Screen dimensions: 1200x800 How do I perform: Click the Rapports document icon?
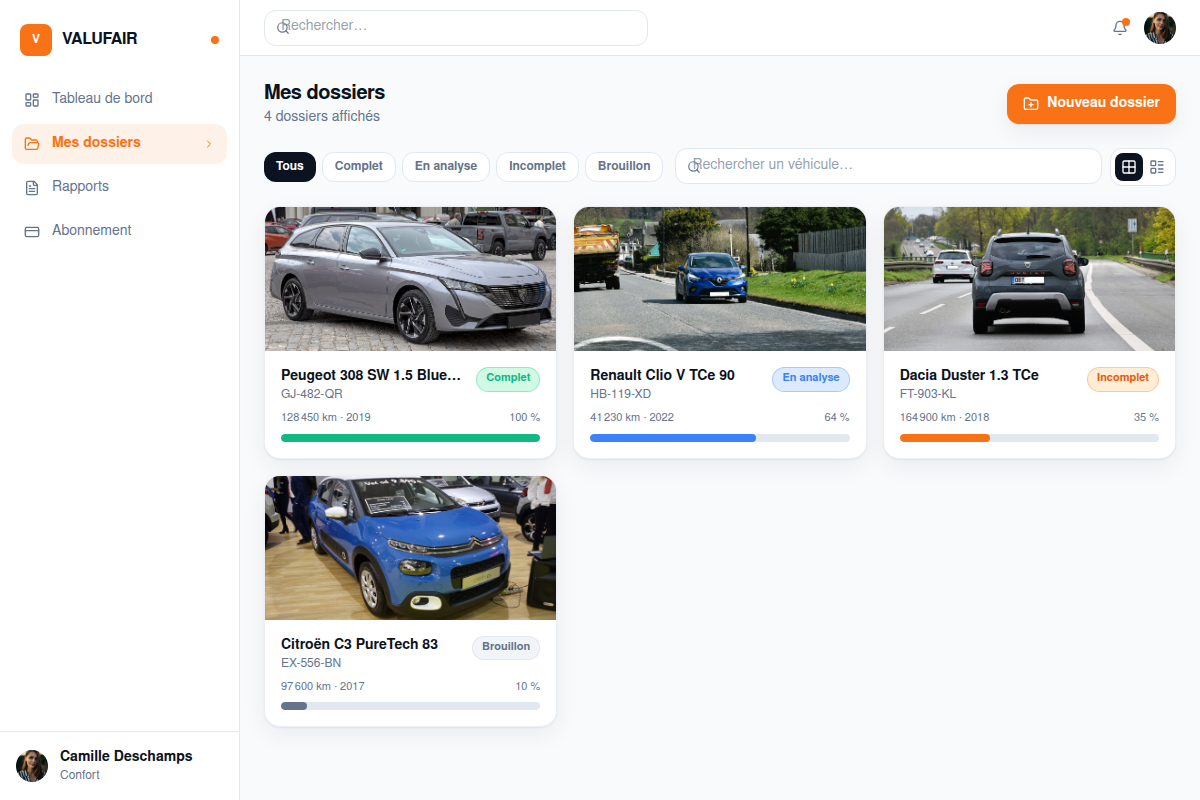[32, 187]
